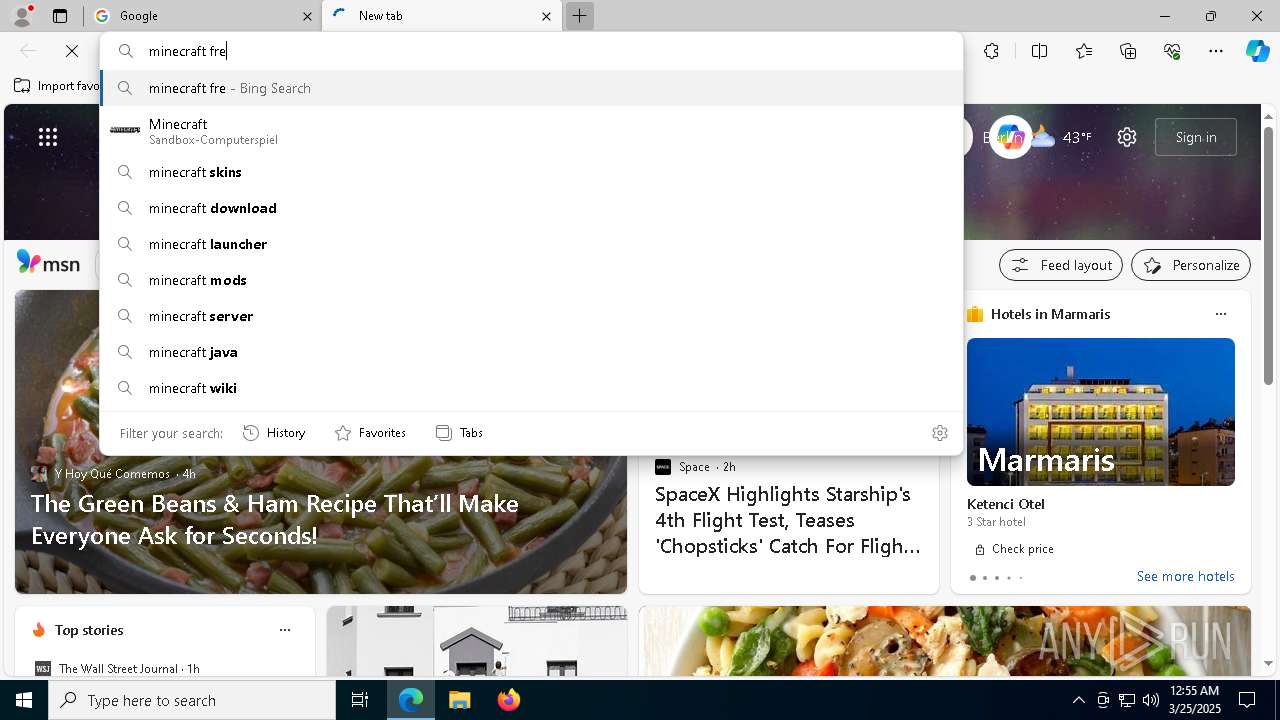Open address bar suggestion settings gear
The height and width of the screenshot is (720, 1280).
click(940, 433)
